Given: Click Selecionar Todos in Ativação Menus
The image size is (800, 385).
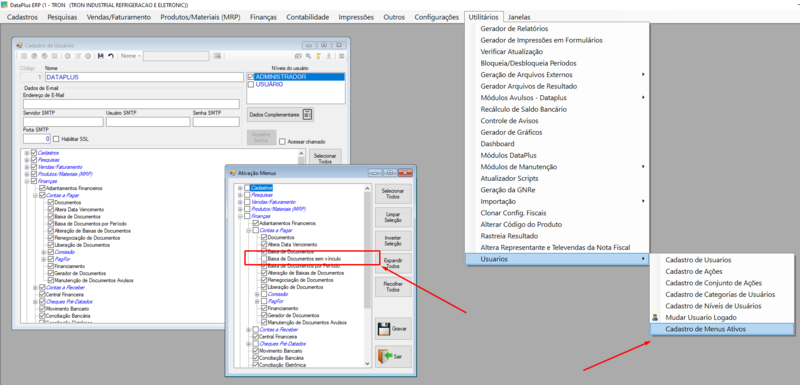Looking at the screenshot, I should pyautogui.click(x=393, y=194).
